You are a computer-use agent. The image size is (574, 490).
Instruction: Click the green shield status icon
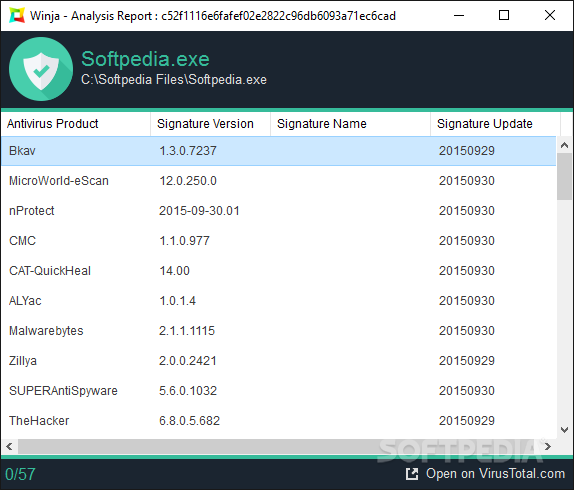point(41,69)
